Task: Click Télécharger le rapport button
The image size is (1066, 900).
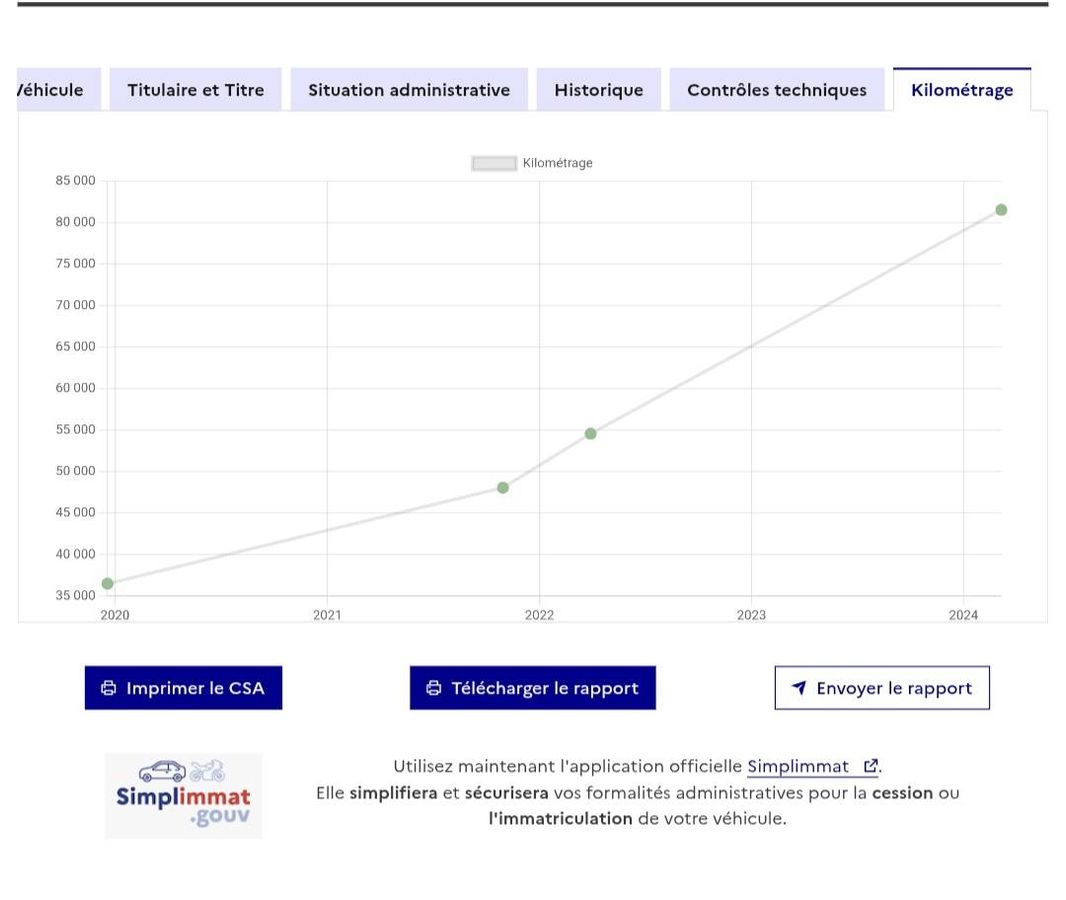Action: click(533, 688)
